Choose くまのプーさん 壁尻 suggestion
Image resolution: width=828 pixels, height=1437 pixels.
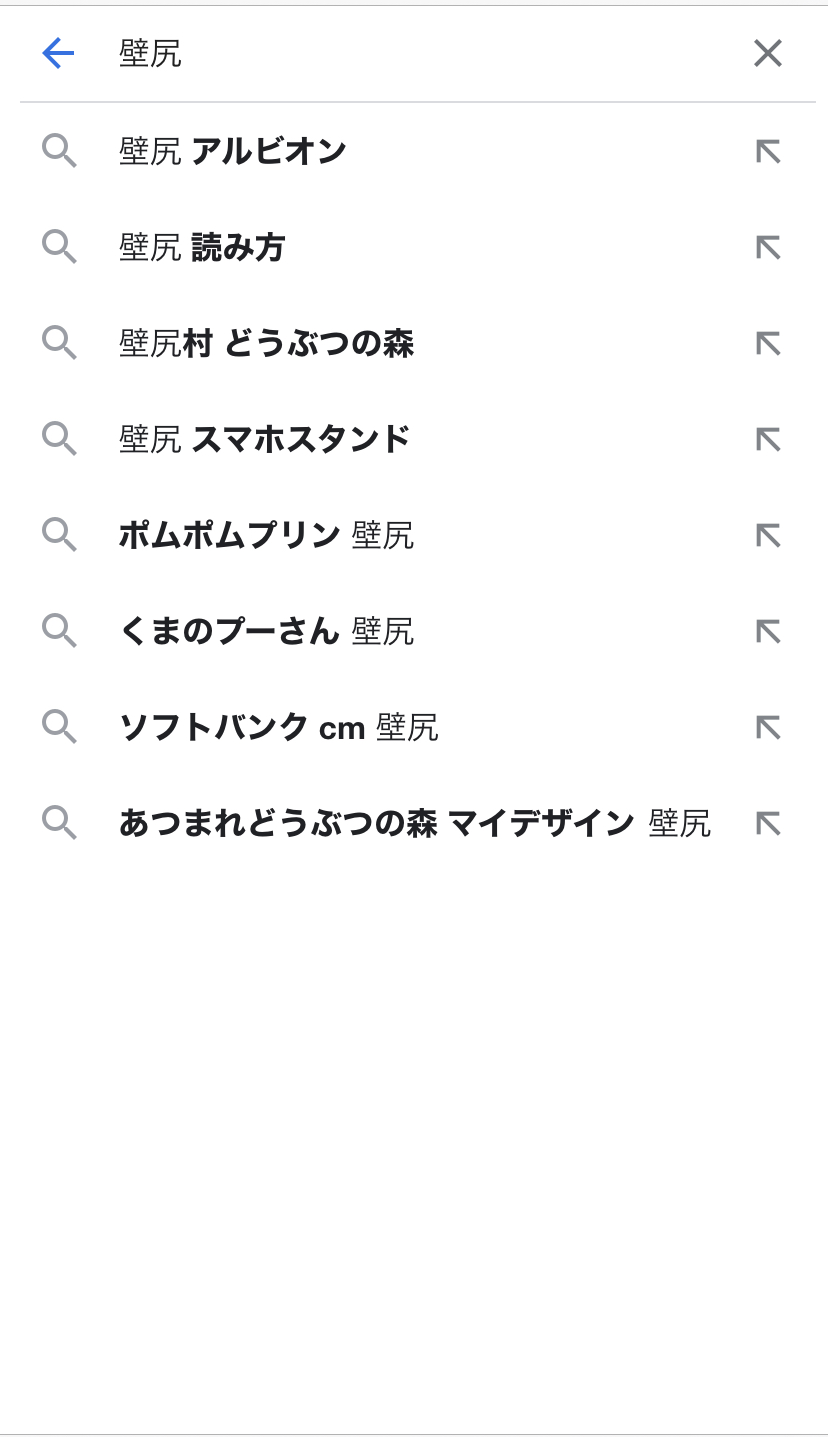pyautogui.click(x=266, y=631)
